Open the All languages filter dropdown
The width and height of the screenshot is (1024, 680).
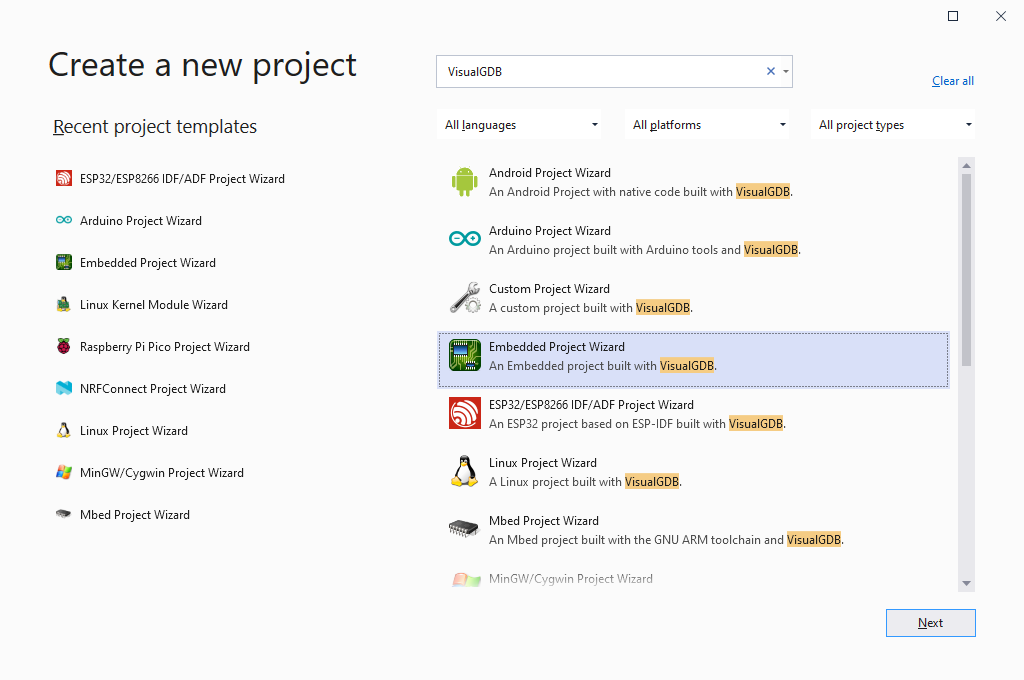(x=519, y=125)
